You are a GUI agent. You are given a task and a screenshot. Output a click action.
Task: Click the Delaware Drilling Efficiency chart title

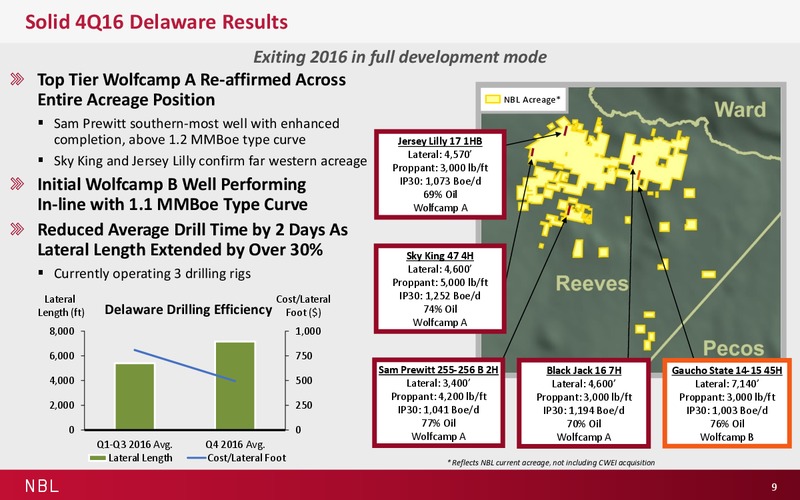[188, 310]
